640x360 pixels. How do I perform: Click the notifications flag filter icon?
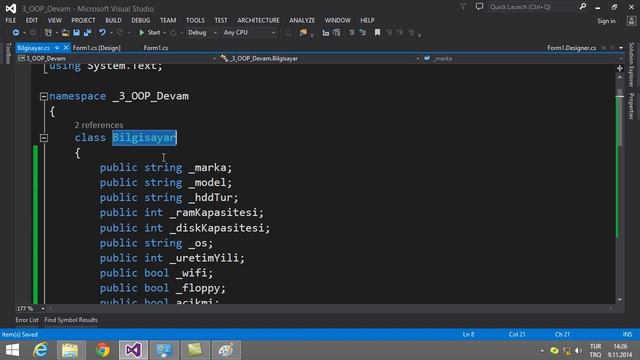tap(463, 7)
